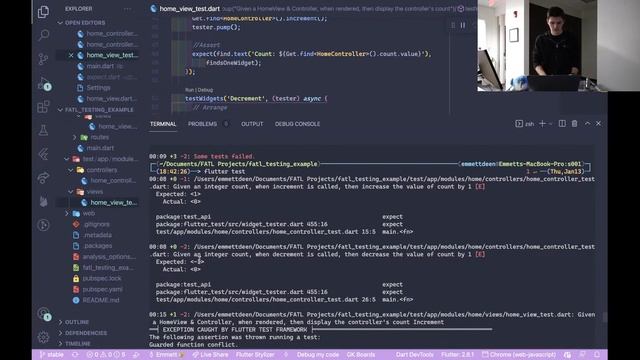Open notifications bell in status bar
This screenshot has height=360, width=640.
pyautogui.click(x=597, y=355)
